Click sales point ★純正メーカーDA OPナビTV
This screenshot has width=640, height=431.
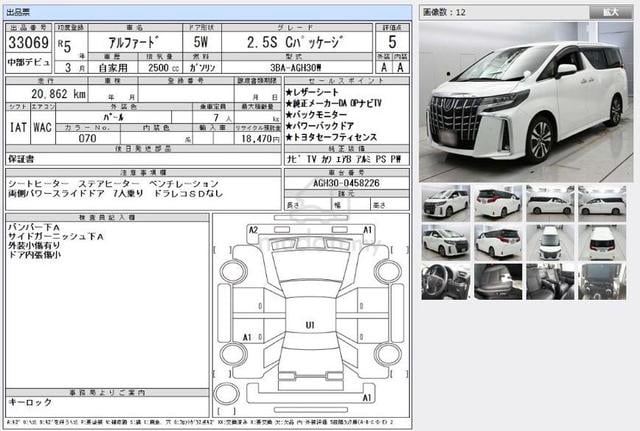pos(333,103)
